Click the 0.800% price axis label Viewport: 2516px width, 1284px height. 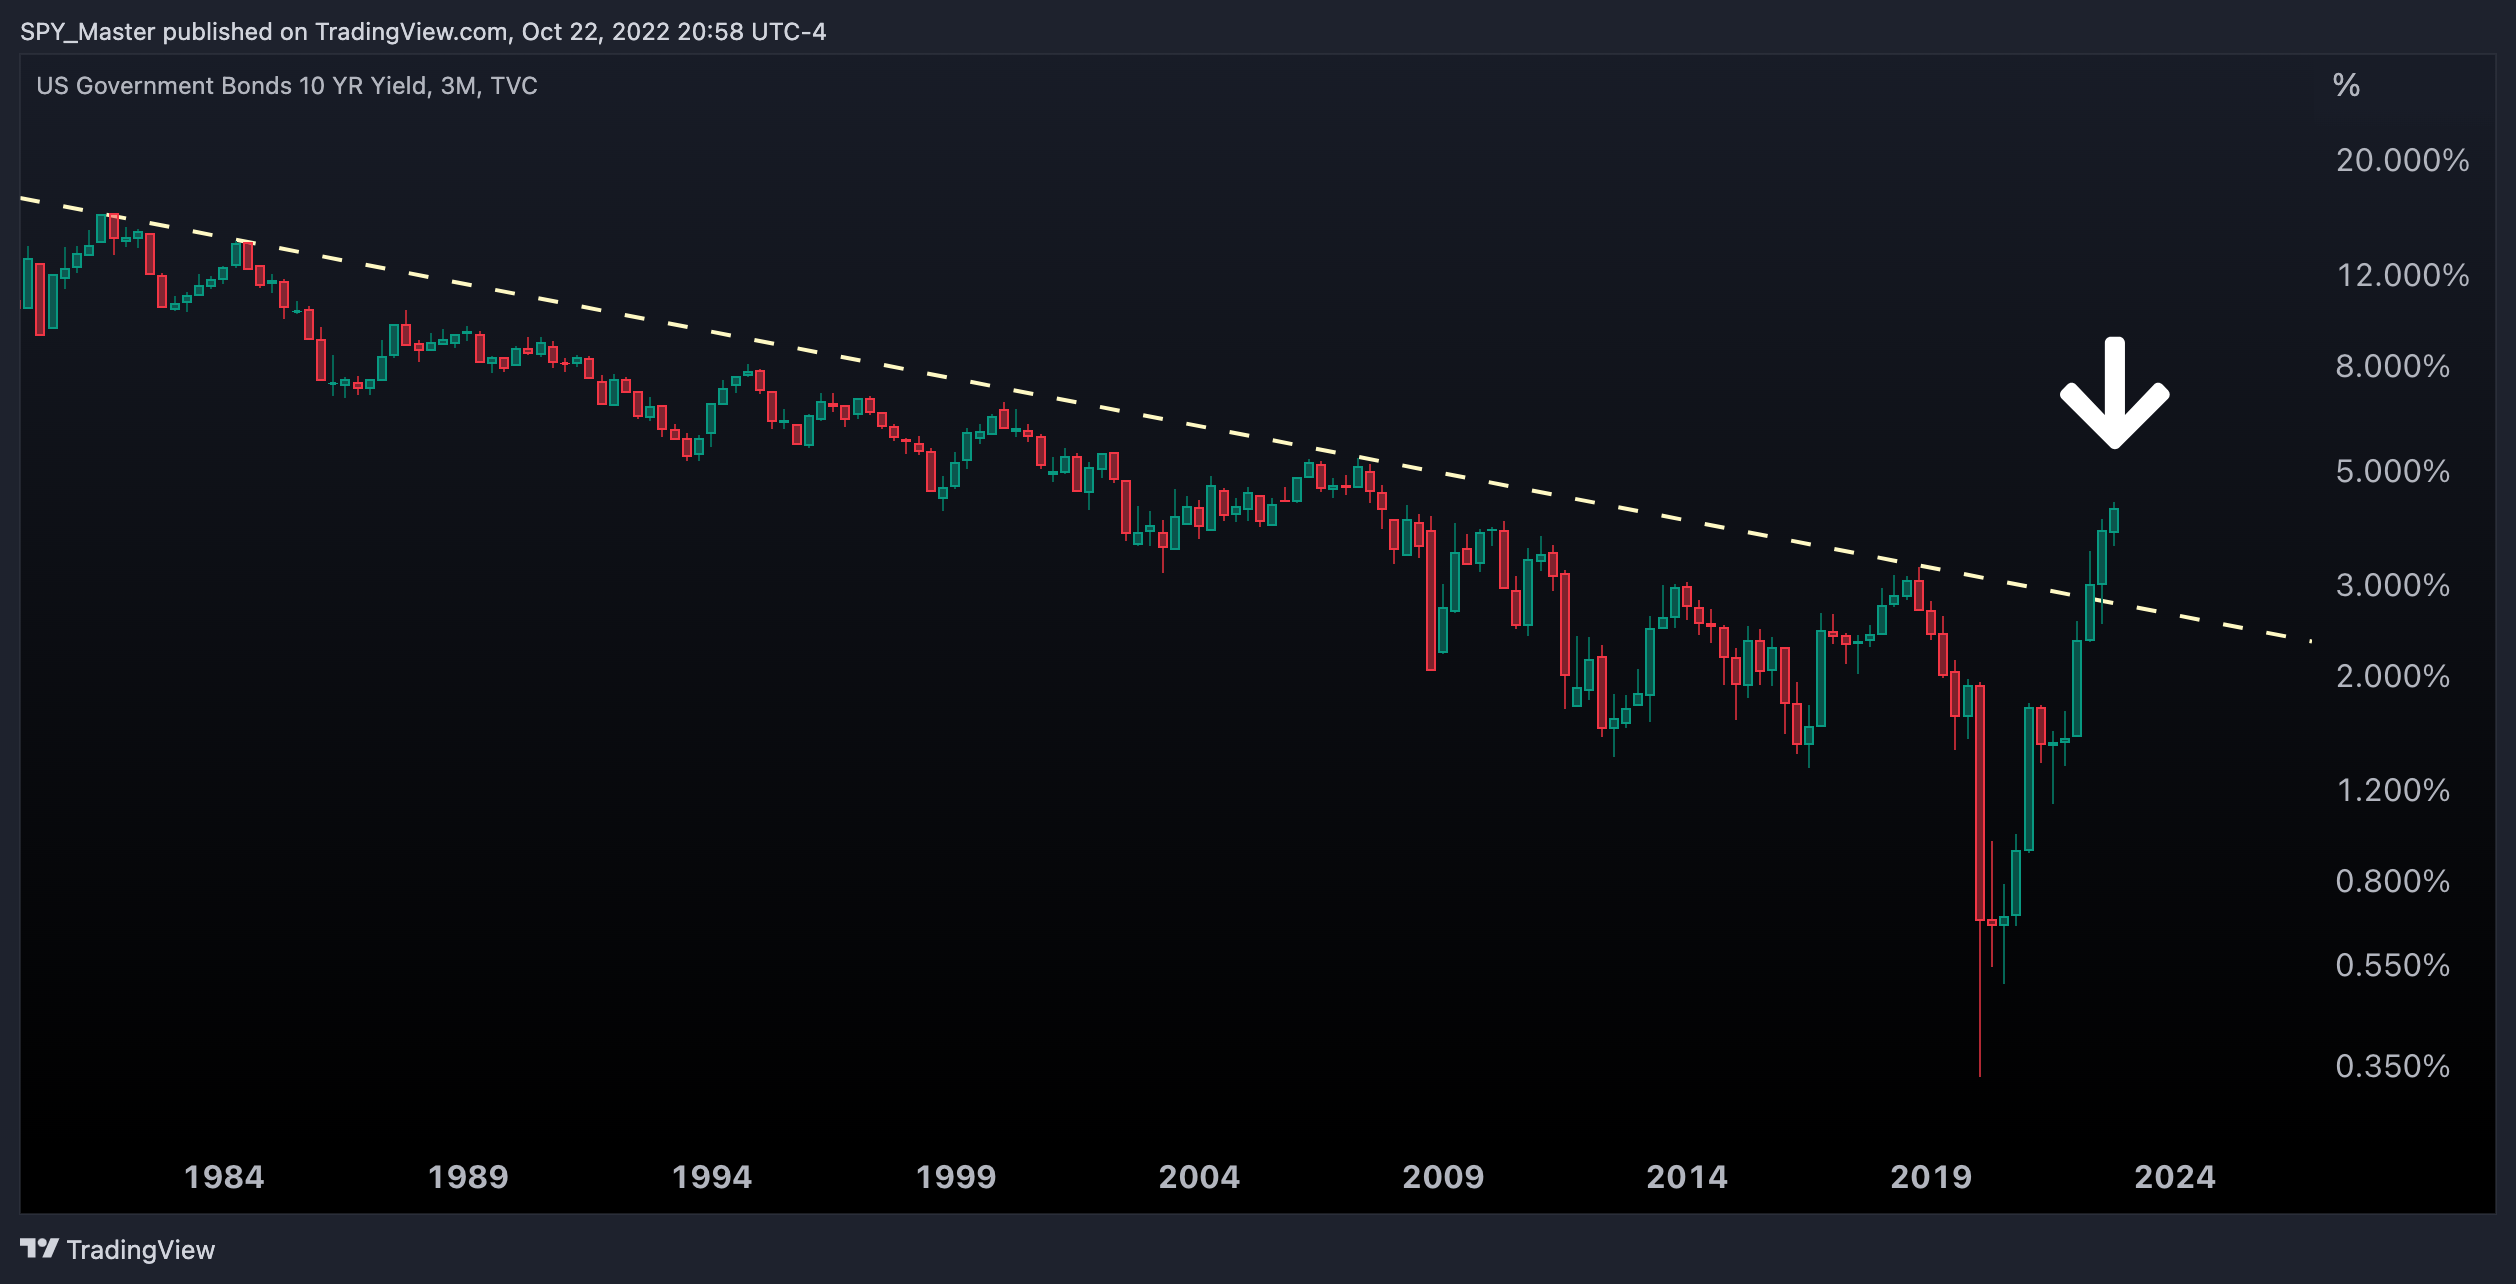[2392, 881]
